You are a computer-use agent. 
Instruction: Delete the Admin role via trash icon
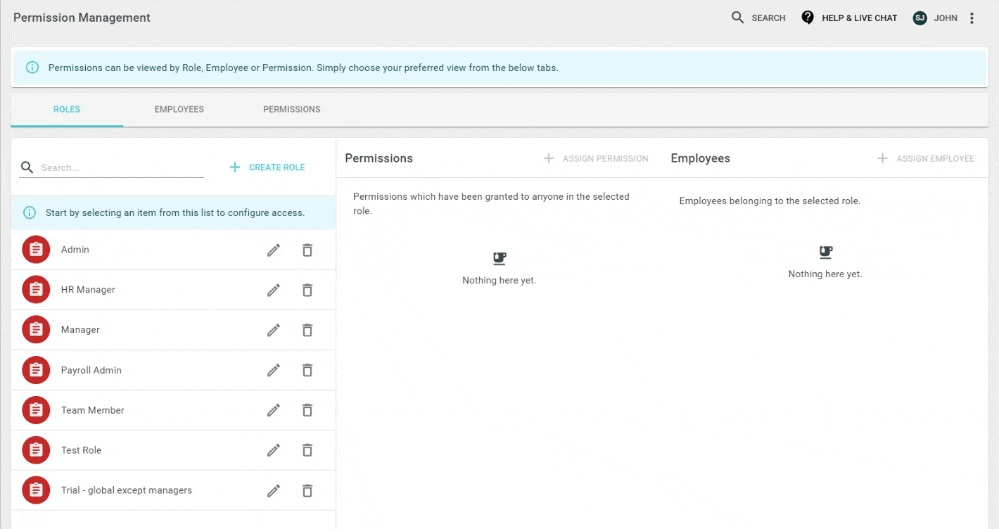pyautogui.click(x=307, y=250)
